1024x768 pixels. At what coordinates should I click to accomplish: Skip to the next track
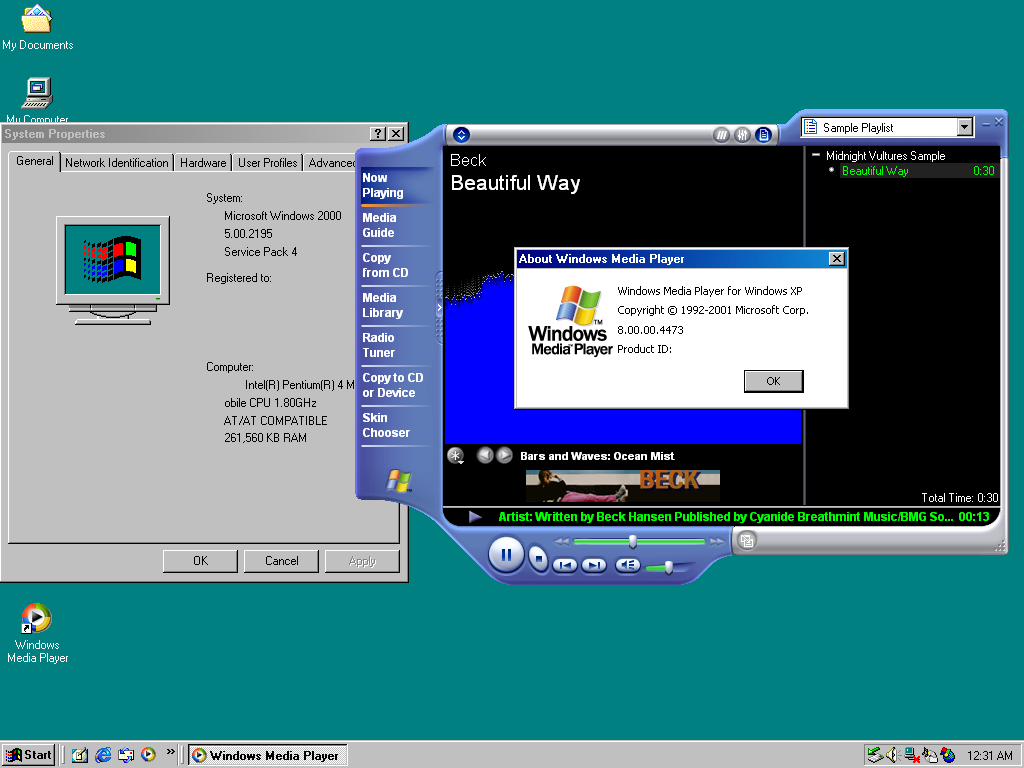[594, 565]
